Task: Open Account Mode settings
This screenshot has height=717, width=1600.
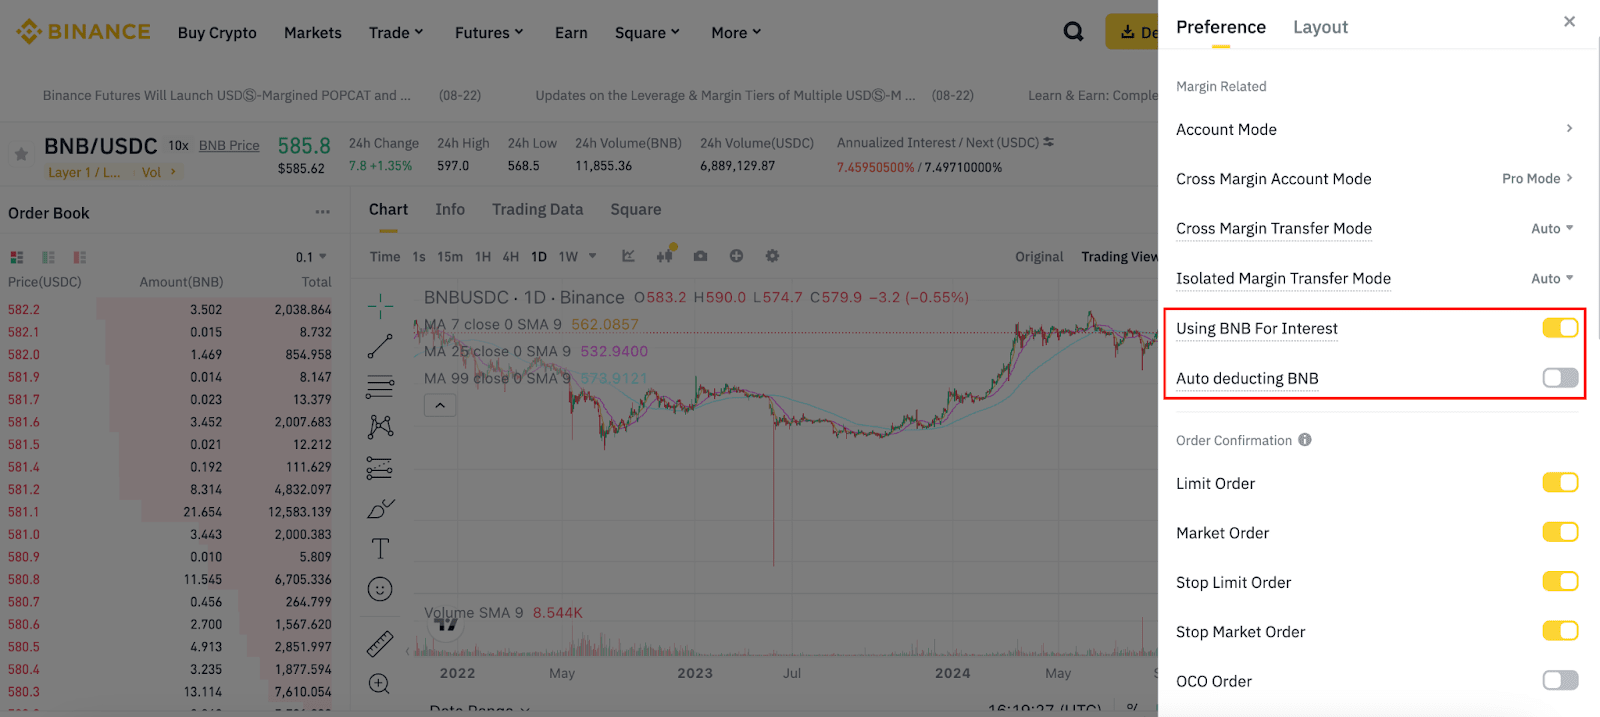Action: click(1374, 129)
